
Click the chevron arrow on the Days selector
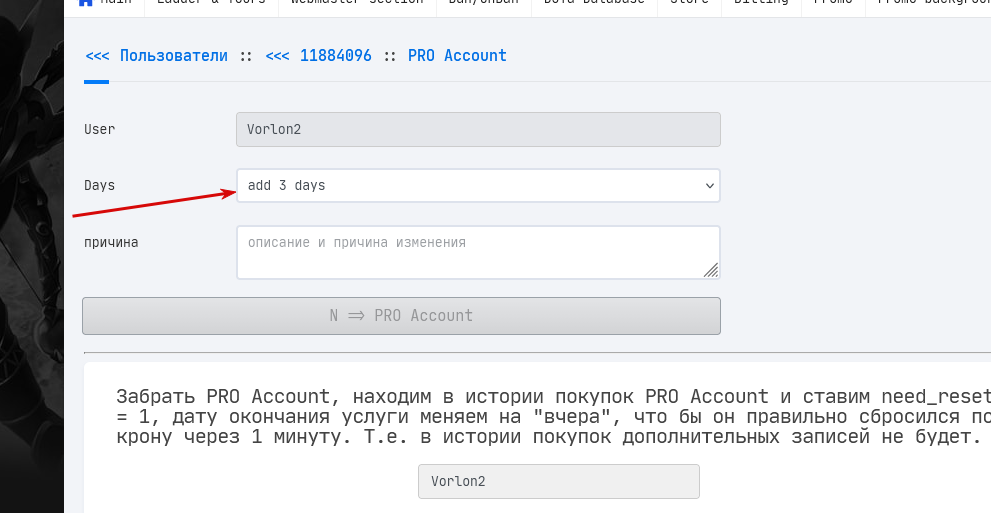pyautogui.click(x=709, y=185)
